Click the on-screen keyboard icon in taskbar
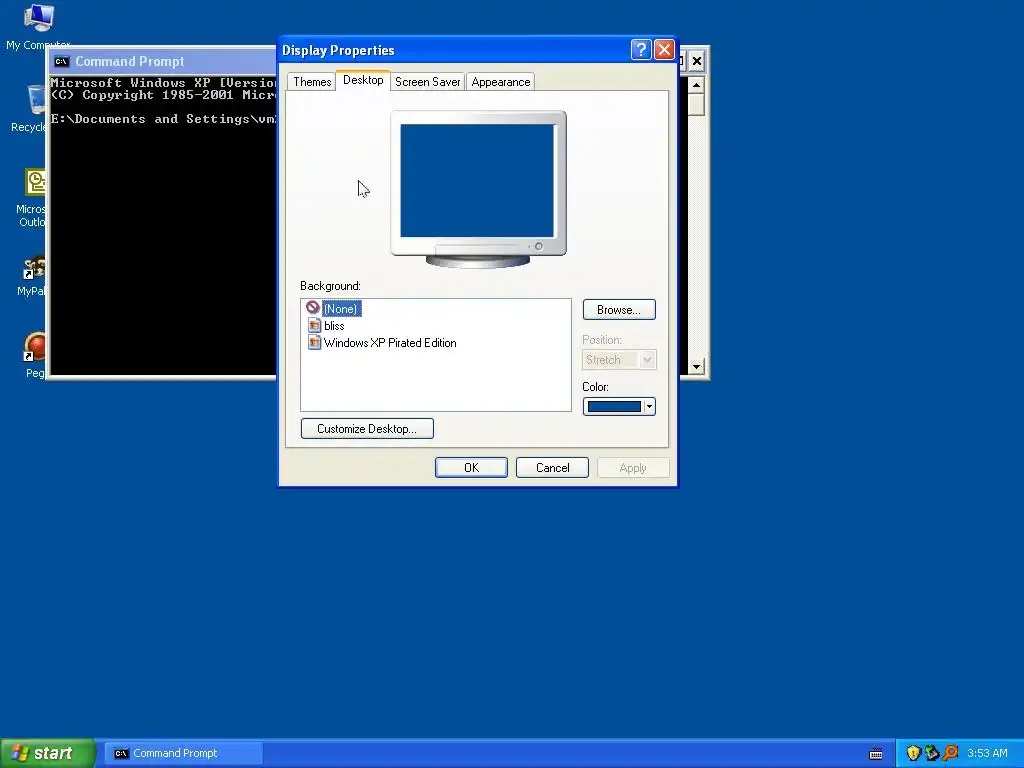This screenshot has width=1024, height=768. click(x=876, y=754)
